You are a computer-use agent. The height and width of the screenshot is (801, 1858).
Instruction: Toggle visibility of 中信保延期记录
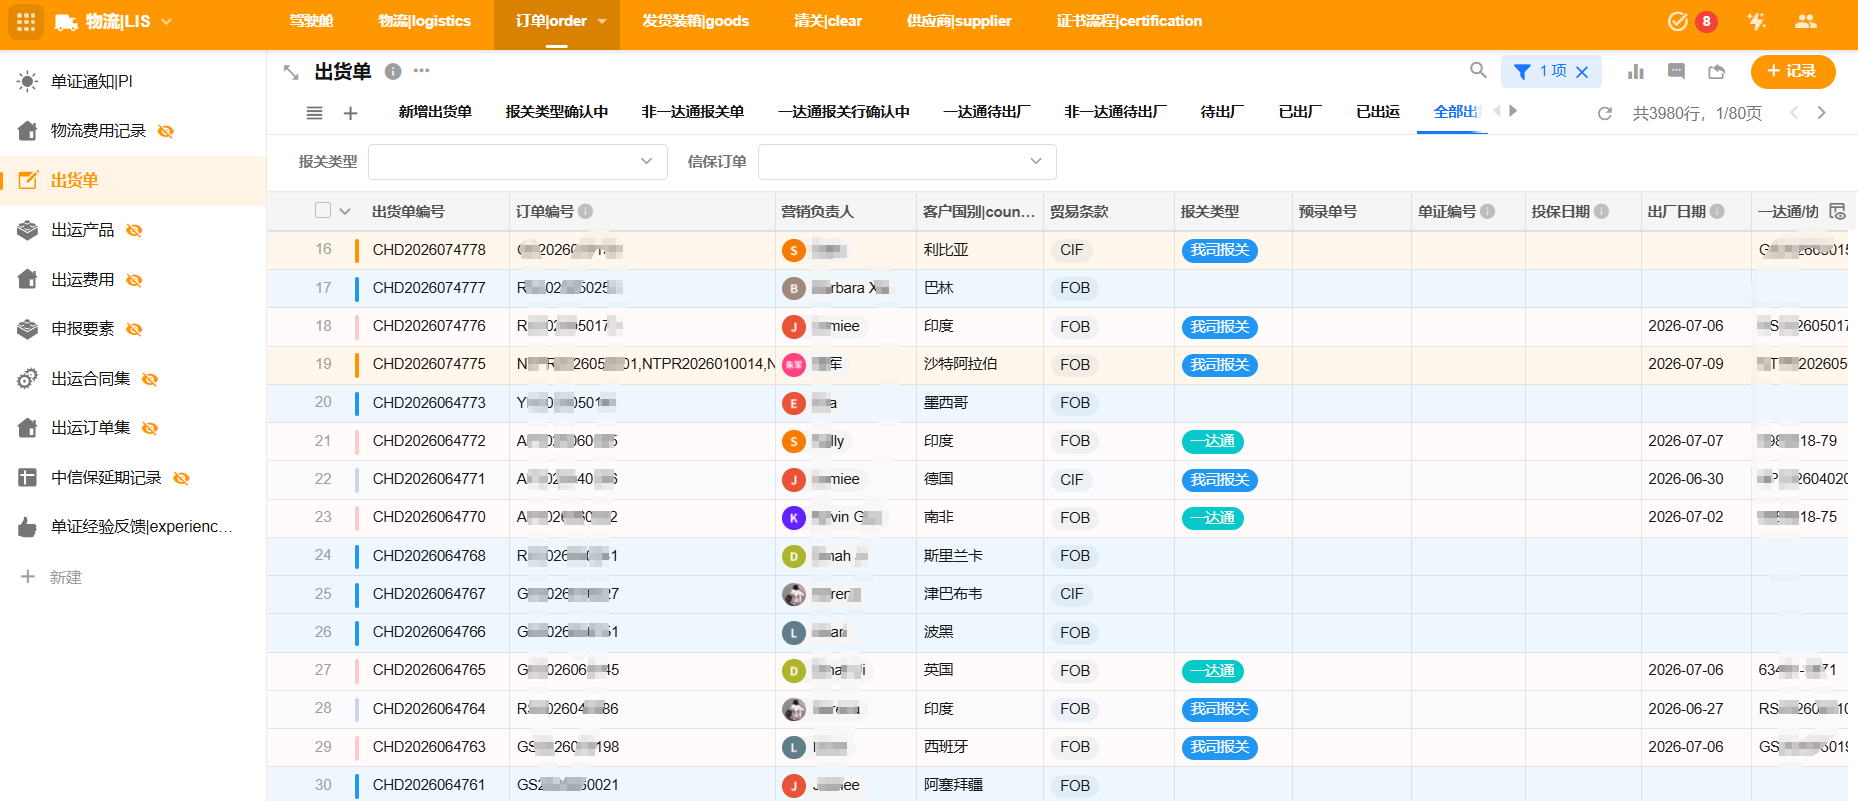[x=181, y=478]
